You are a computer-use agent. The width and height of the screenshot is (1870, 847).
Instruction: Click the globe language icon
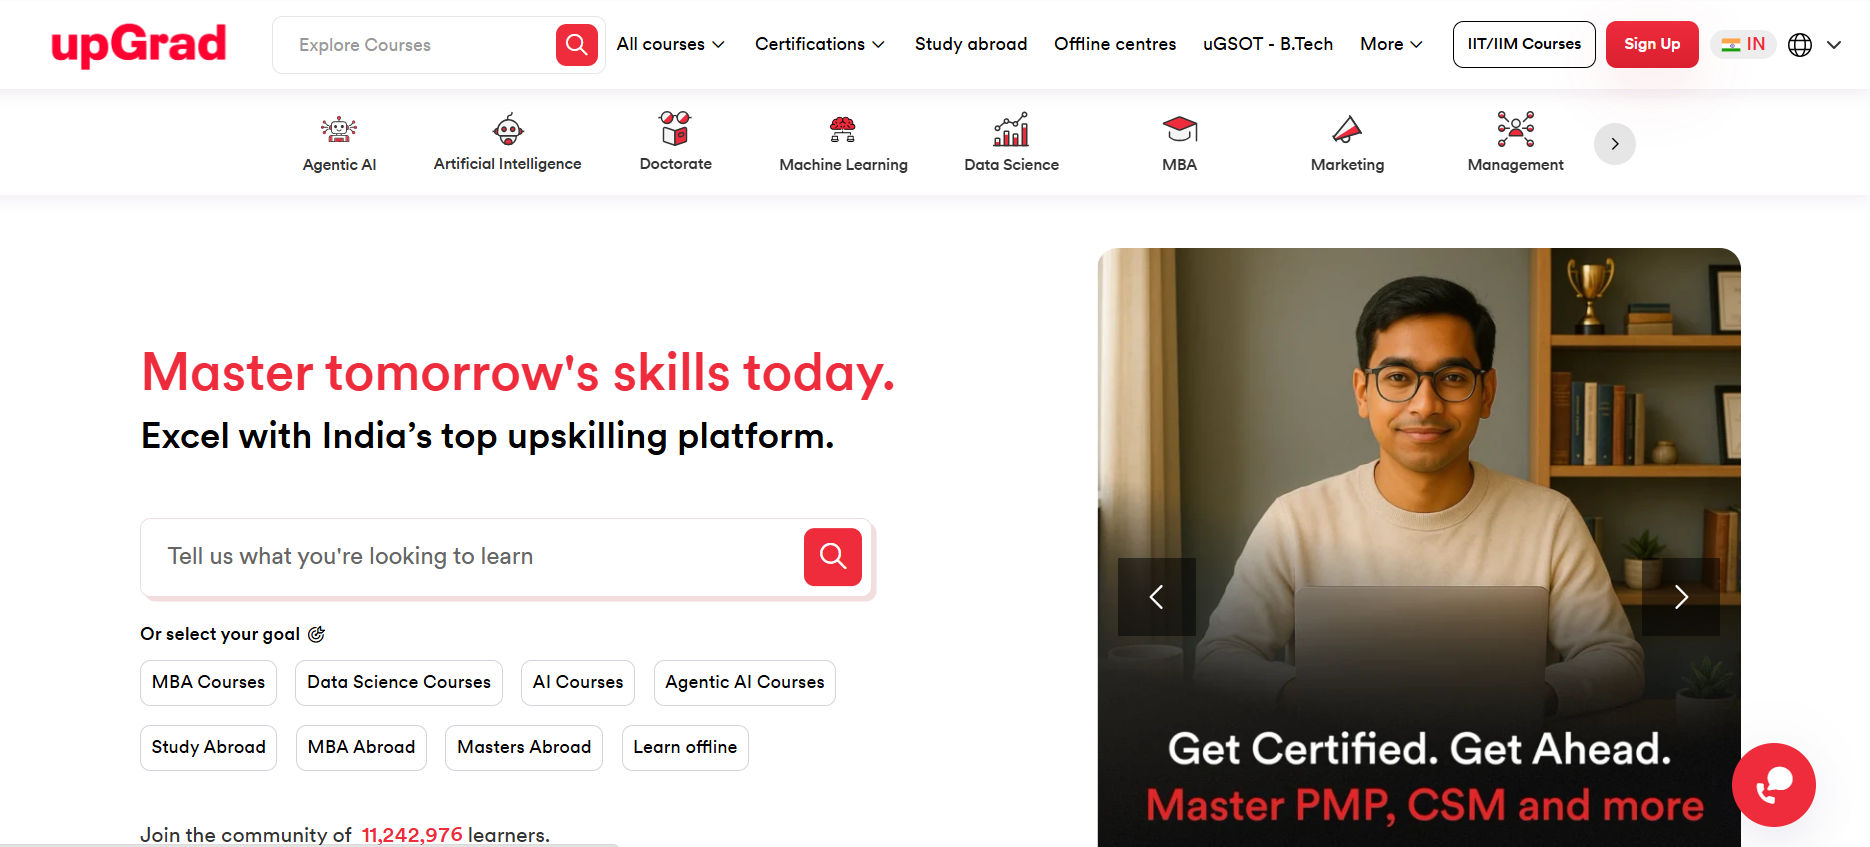(1800, 45)
